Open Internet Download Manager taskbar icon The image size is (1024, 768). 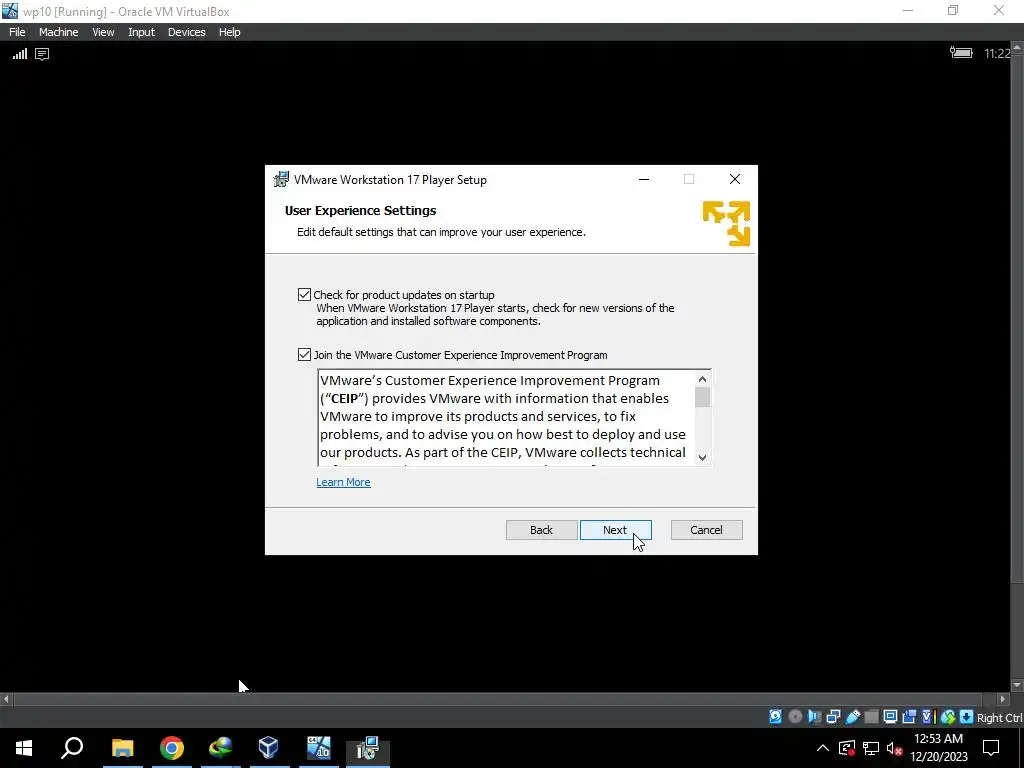click(221, 748)
